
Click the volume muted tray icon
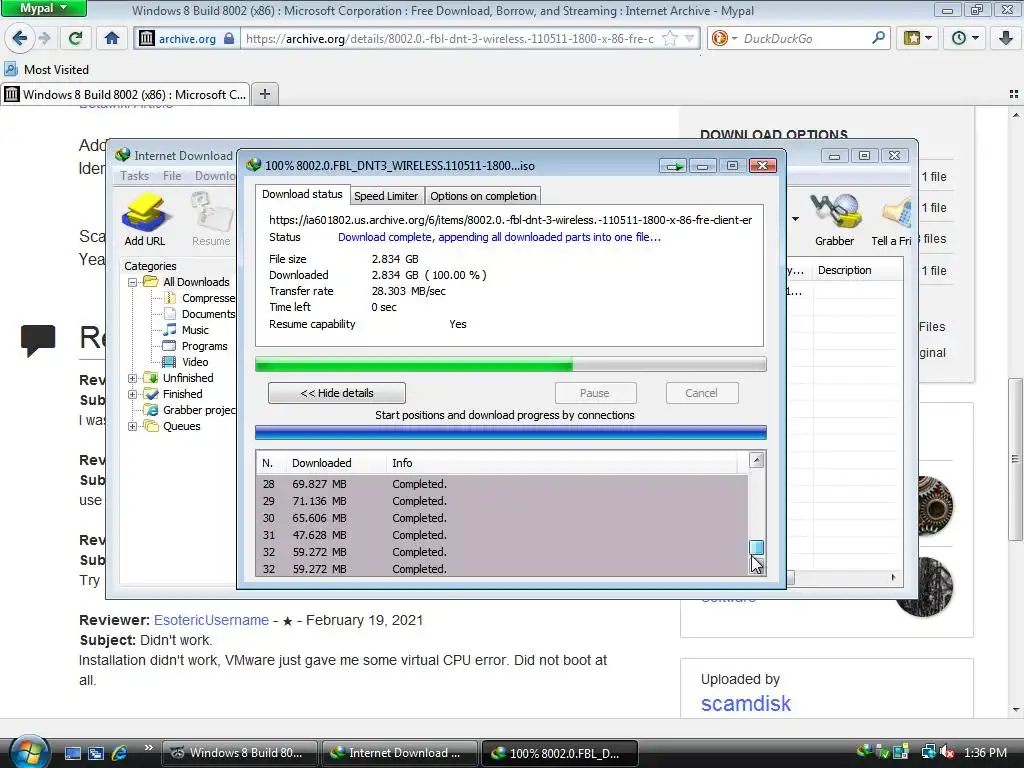click(947, 752)
